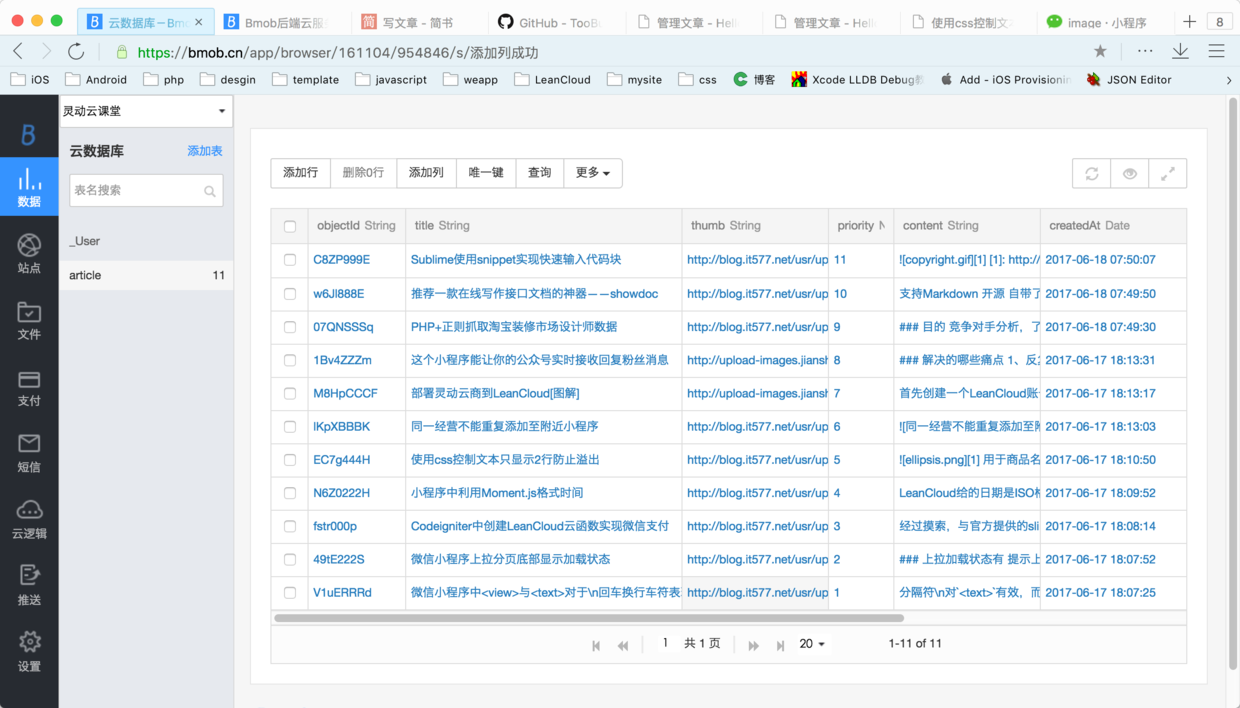
Task: Bookmark this page with the star icon
Action: pyautogui.click(x=1100, y=51)
